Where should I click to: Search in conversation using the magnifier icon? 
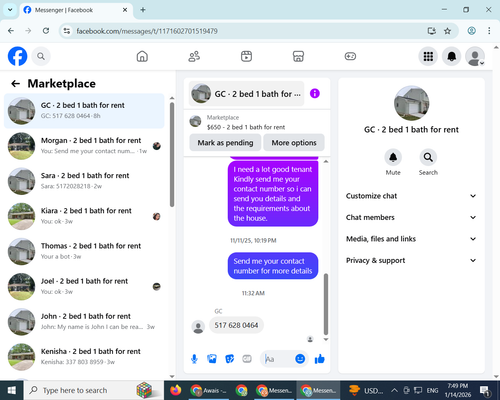click(428, 157)
